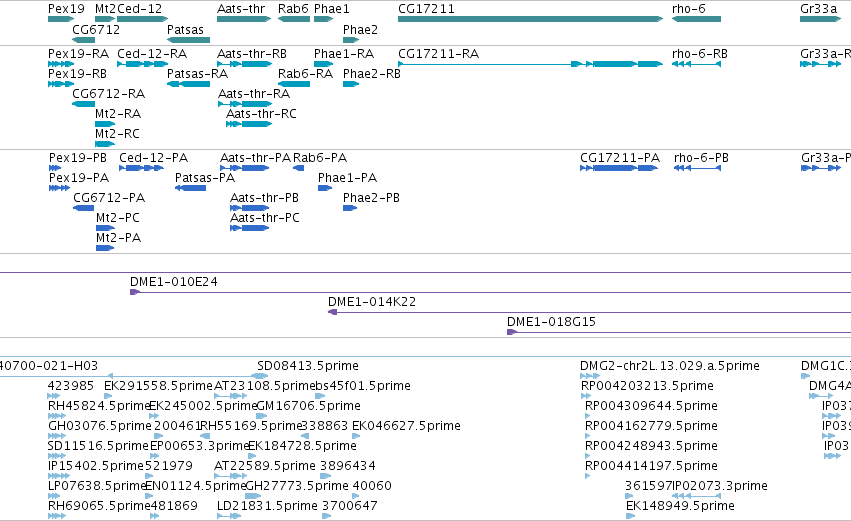Screen dimensions: 851x521
Task: Select the DMG2-chr2L.13.029.a.5prime EST
Action: [590, 376]
